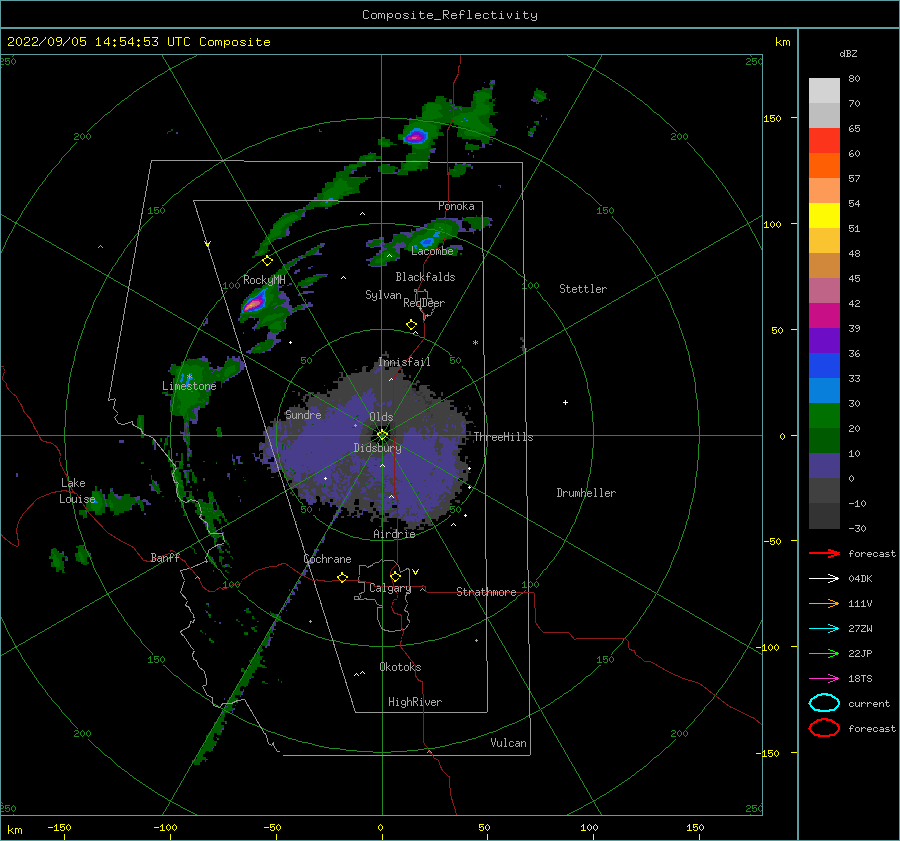900x841 pixels.
Task: Click the Vulcan city label
Action: [508, 743]
